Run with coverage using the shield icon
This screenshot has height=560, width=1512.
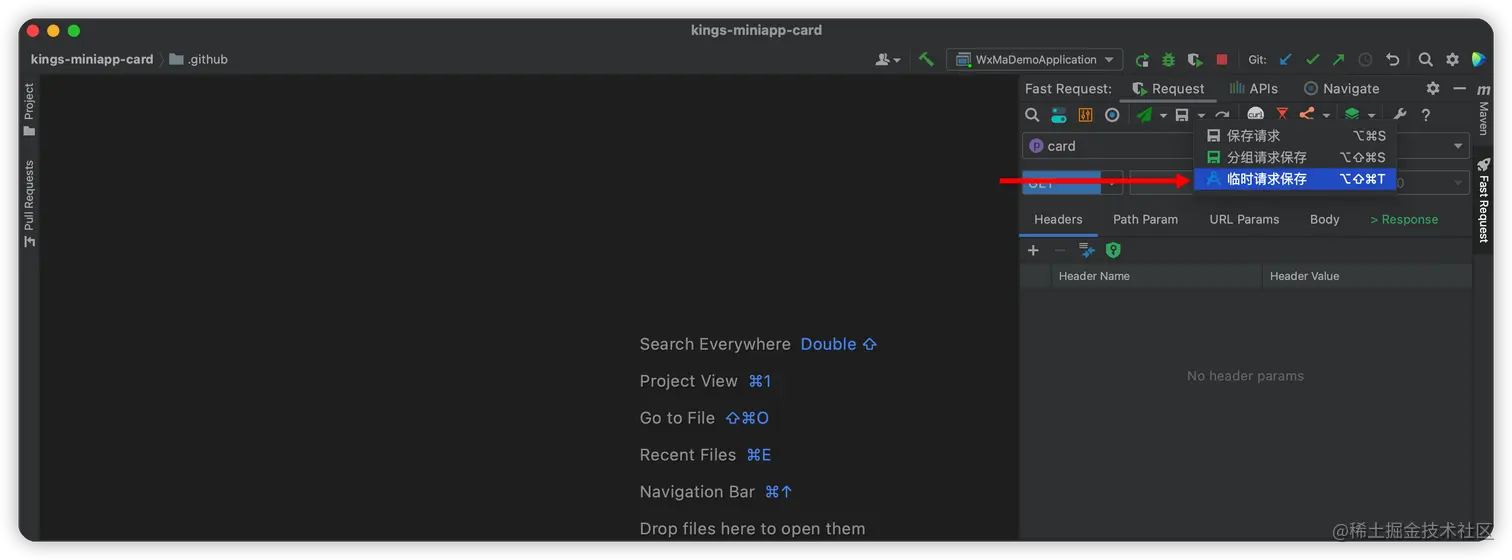(x=1194, y=60)
